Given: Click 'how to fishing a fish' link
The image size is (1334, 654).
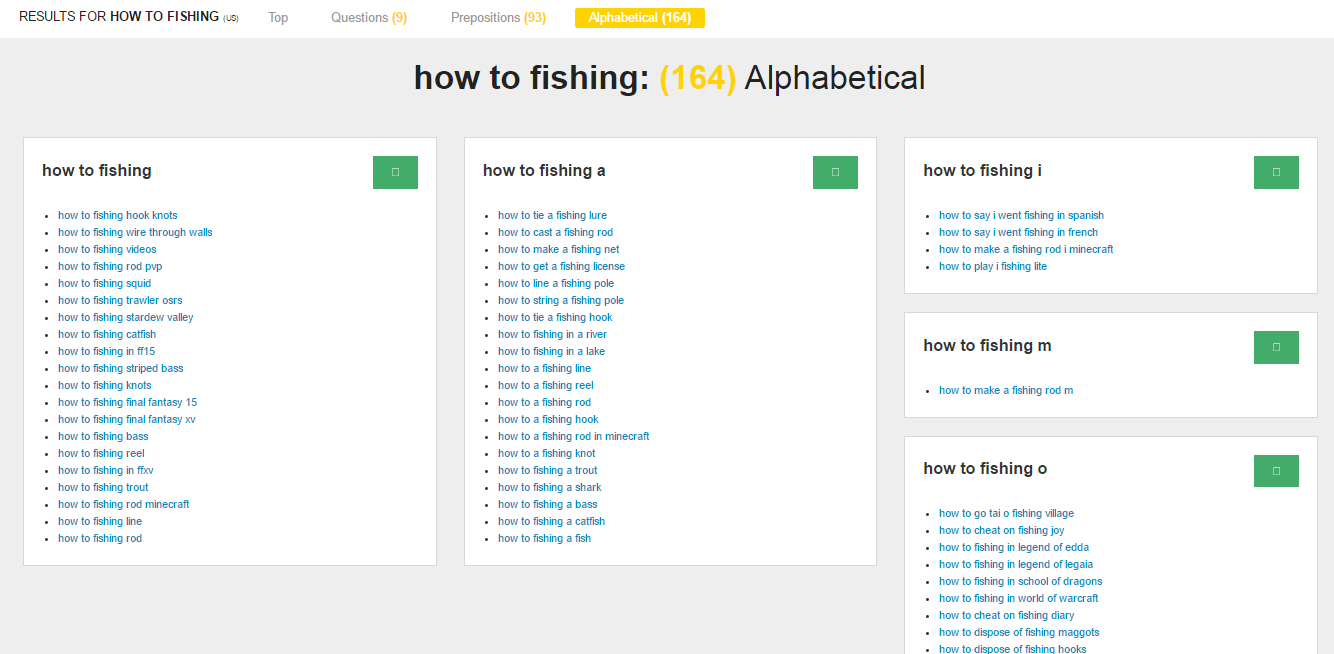Looking at the screenshot, I should coord(545,538).
